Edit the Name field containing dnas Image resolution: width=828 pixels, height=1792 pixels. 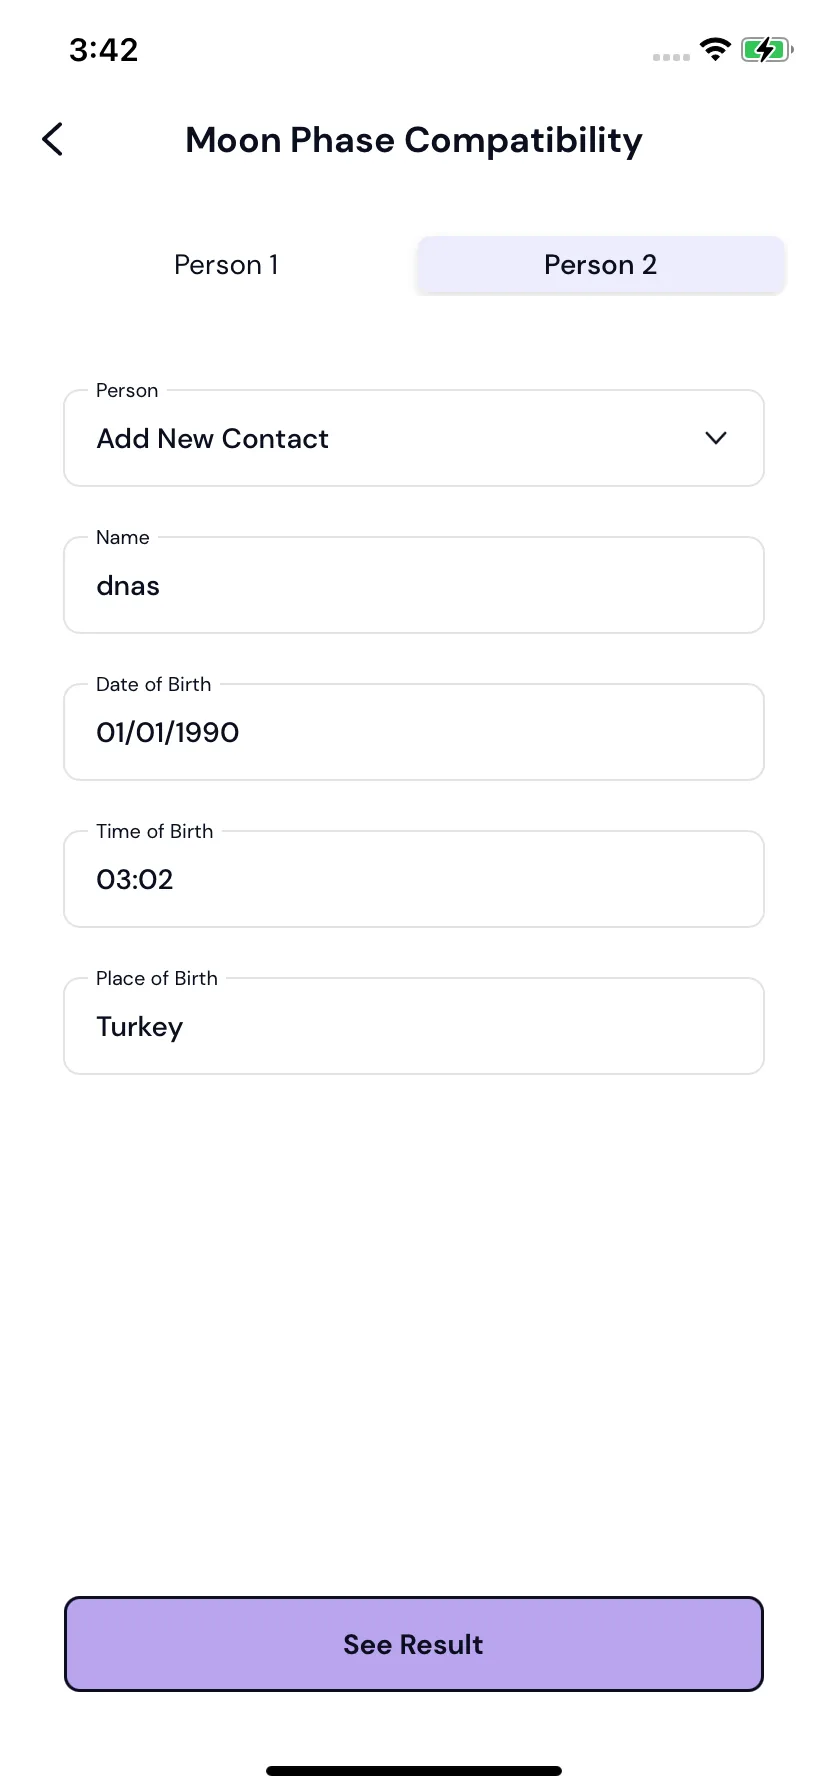414,585
